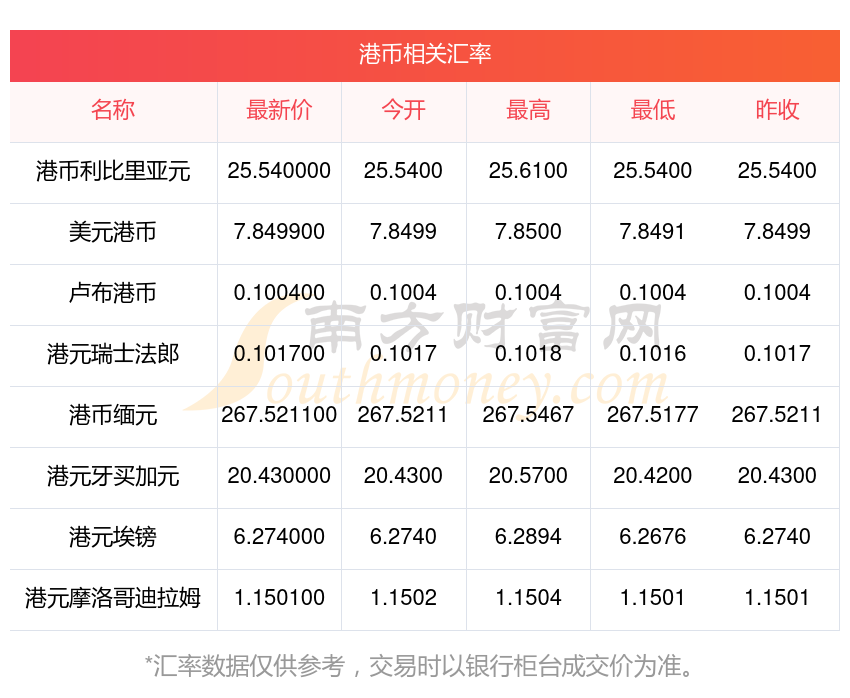850x698 pixels.
Task: Click 港币利比里亚元 最低 value 25.5400
Action: 653,171
